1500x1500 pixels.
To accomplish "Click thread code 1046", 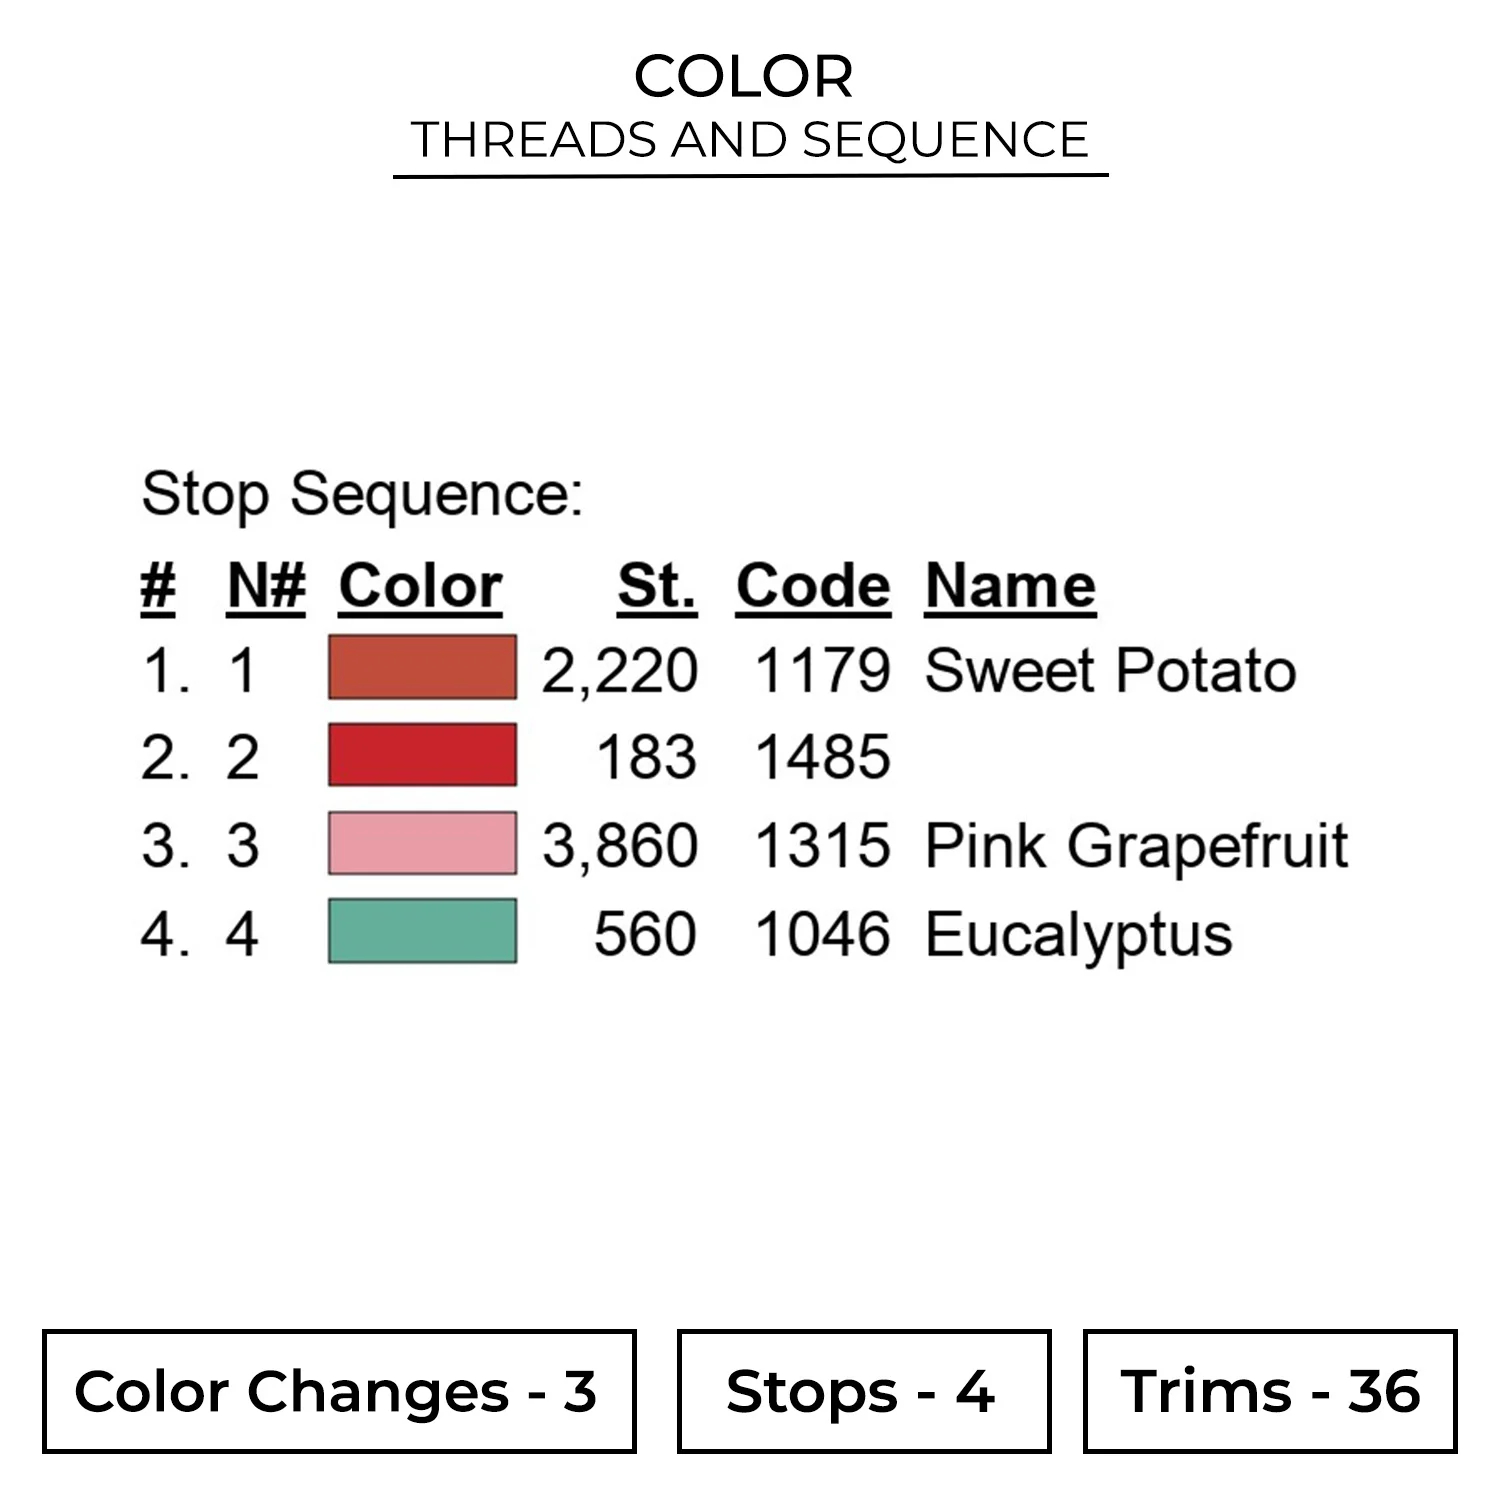I will [x=822, y=935].
